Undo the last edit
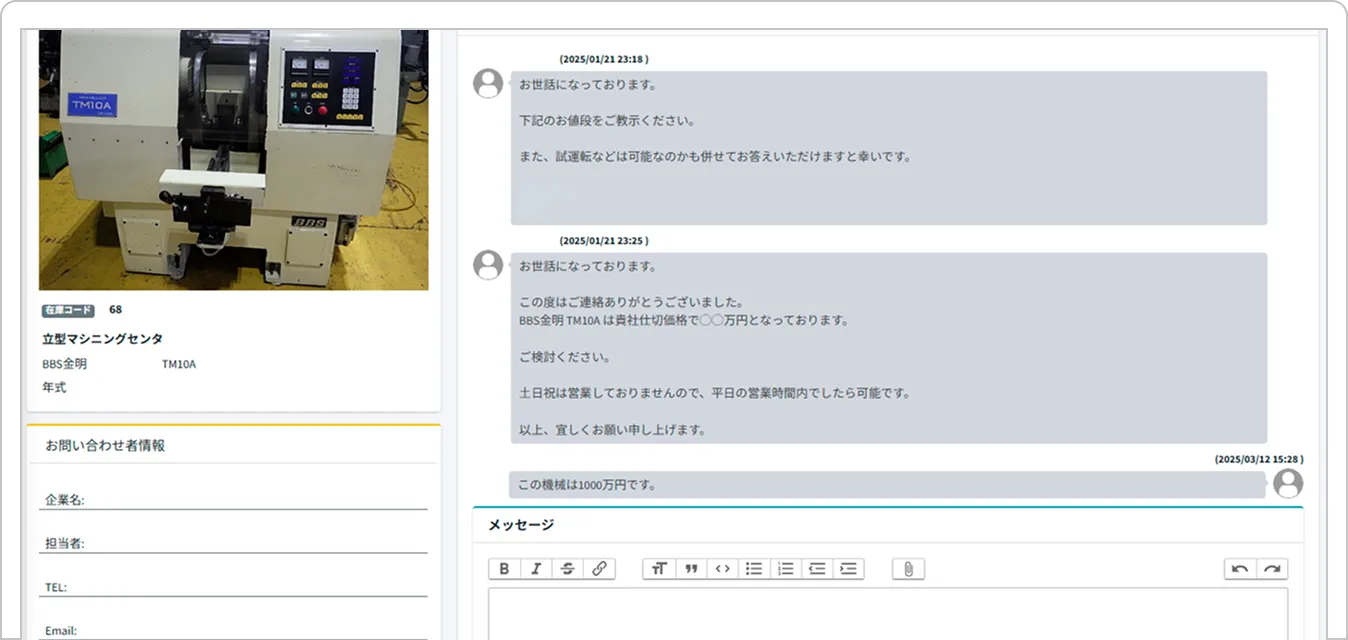The height and width of the screenshot is (640, 1348). pyautogui.click(x=1240, y=568)
